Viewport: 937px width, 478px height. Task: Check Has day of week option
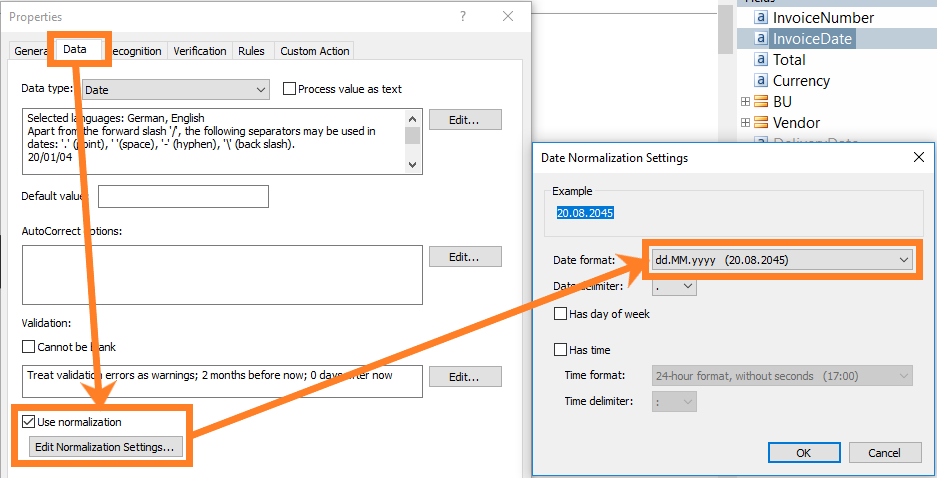[x=561, y=314]
